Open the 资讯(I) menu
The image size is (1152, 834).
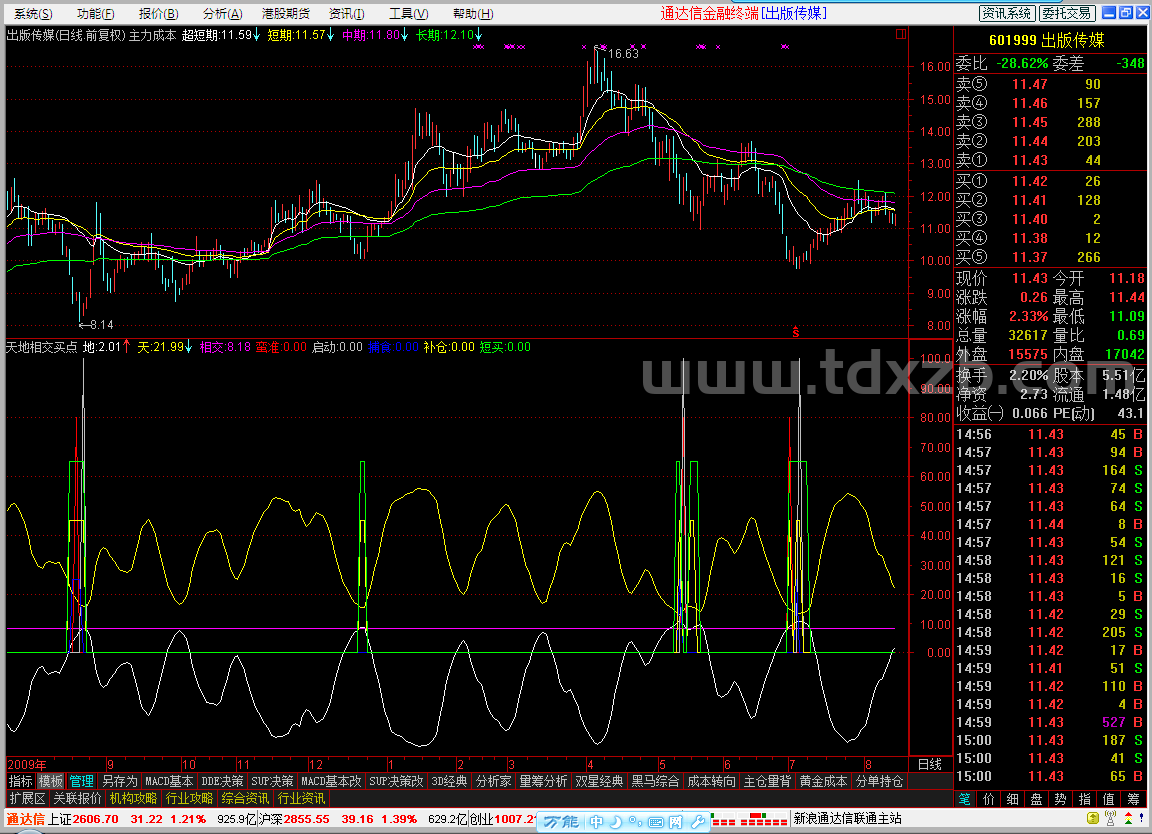(347, 13)
